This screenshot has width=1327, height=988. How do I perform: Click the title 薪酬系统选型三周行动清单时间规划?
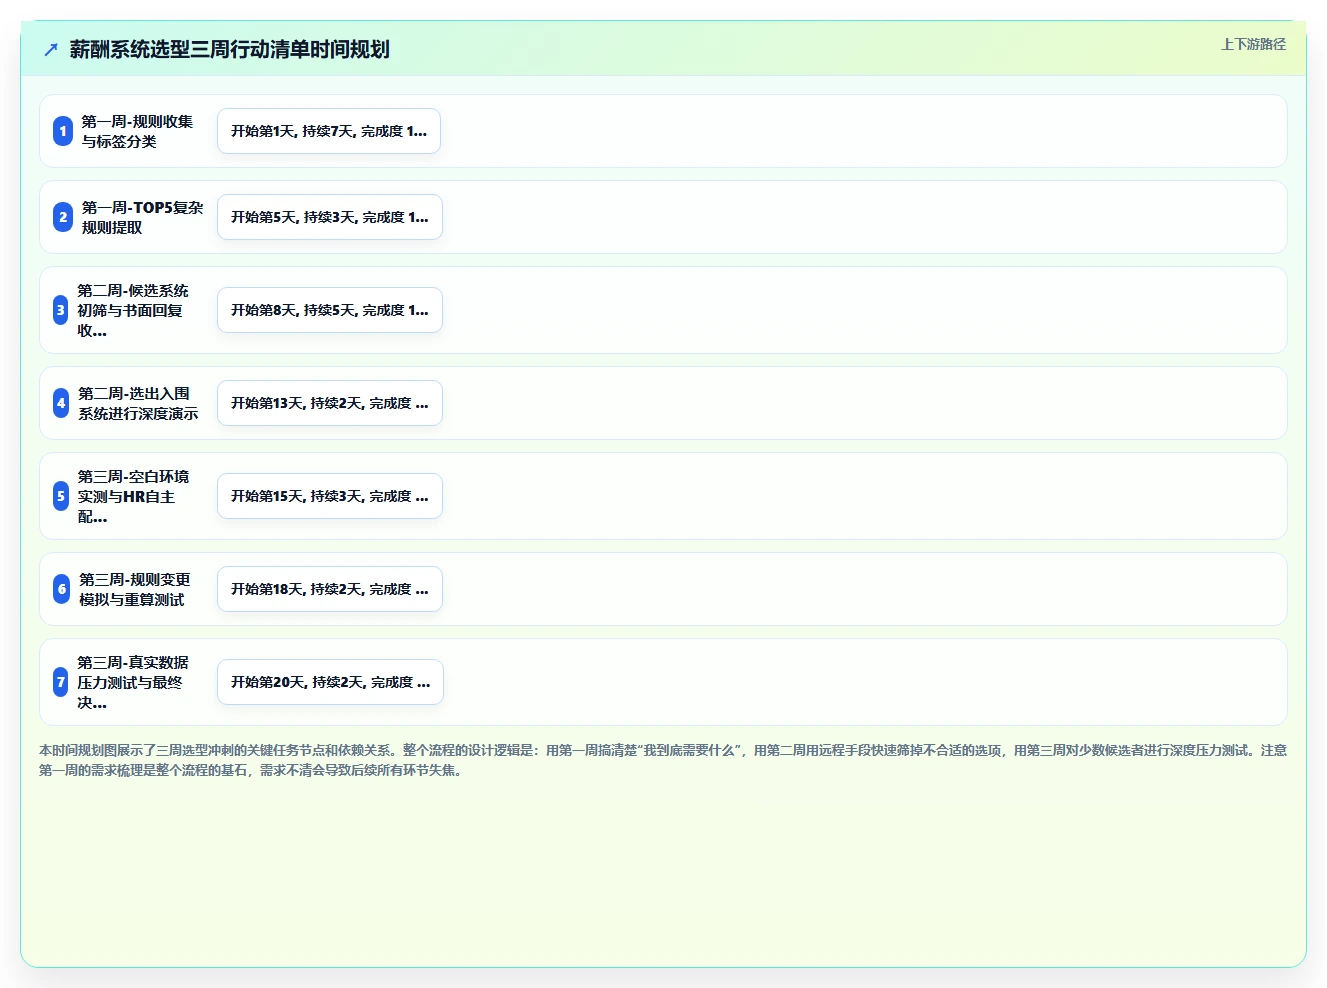point(229,49)
